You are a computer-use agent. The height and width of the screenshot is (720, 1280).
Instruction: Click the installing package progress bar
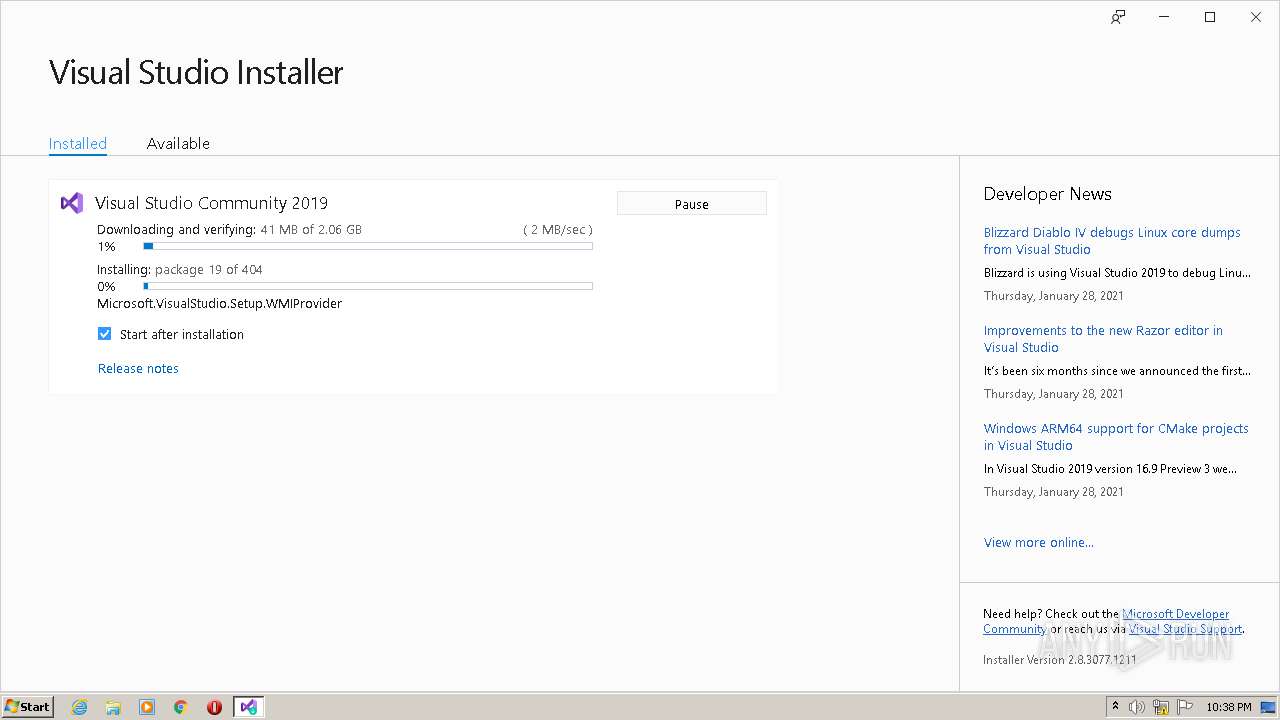point(368,286)
